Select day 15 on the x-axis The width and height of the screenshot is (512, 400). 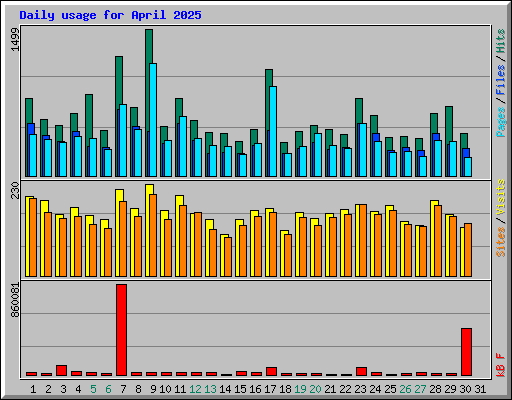240,389
